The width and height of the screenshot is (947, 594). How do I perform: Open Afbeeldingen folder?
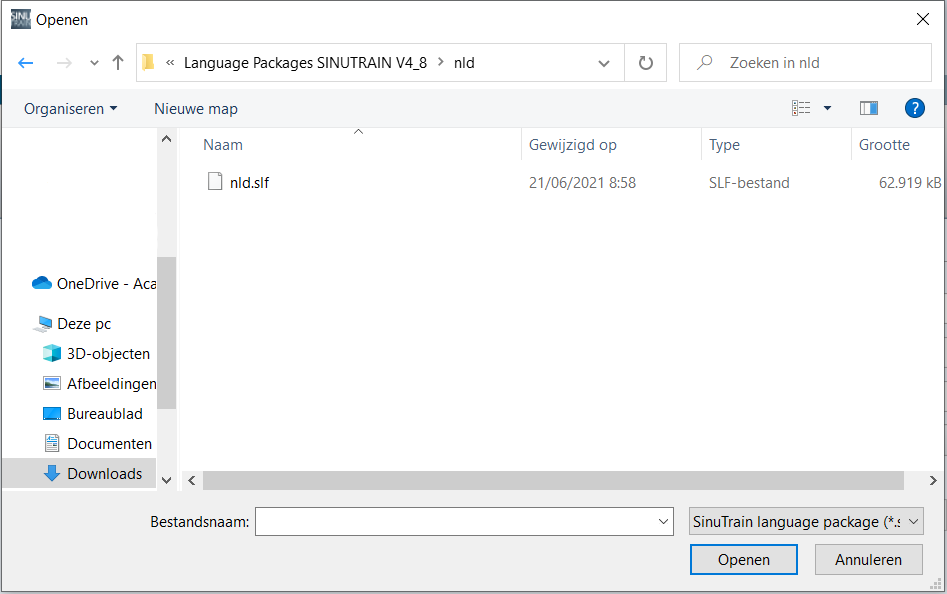coord(112,383)
